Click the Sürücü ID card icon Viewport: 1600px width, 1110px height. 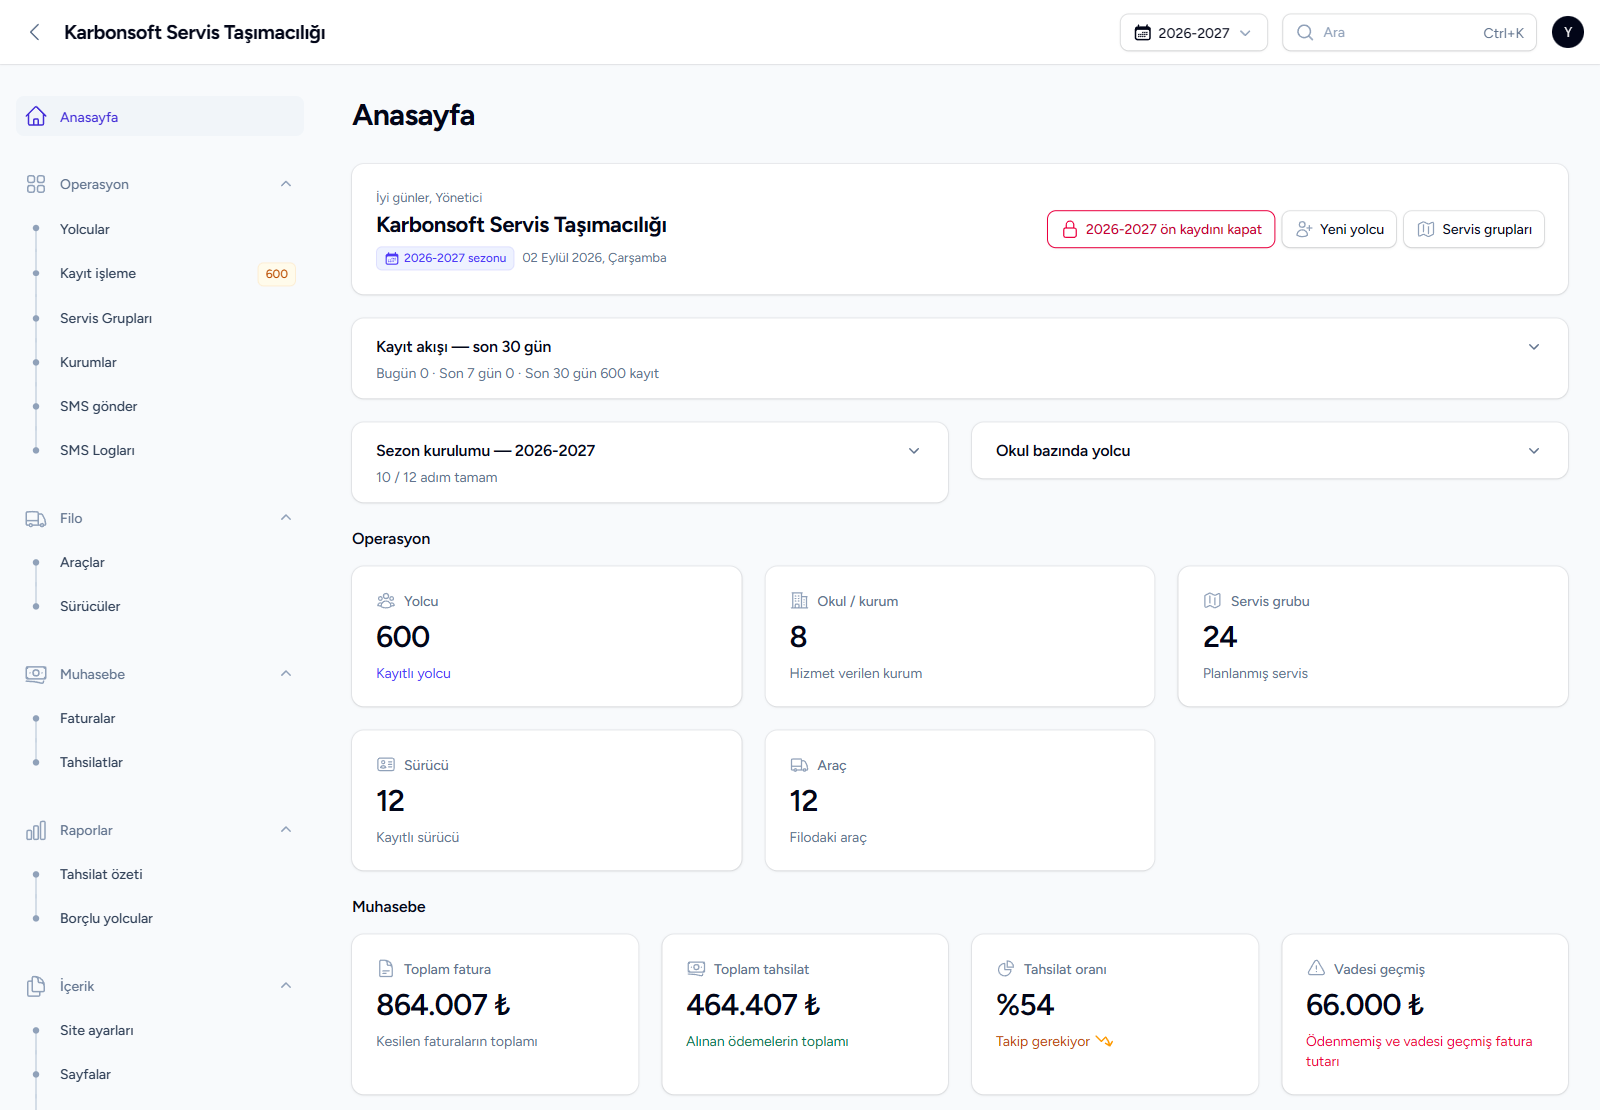386,765
